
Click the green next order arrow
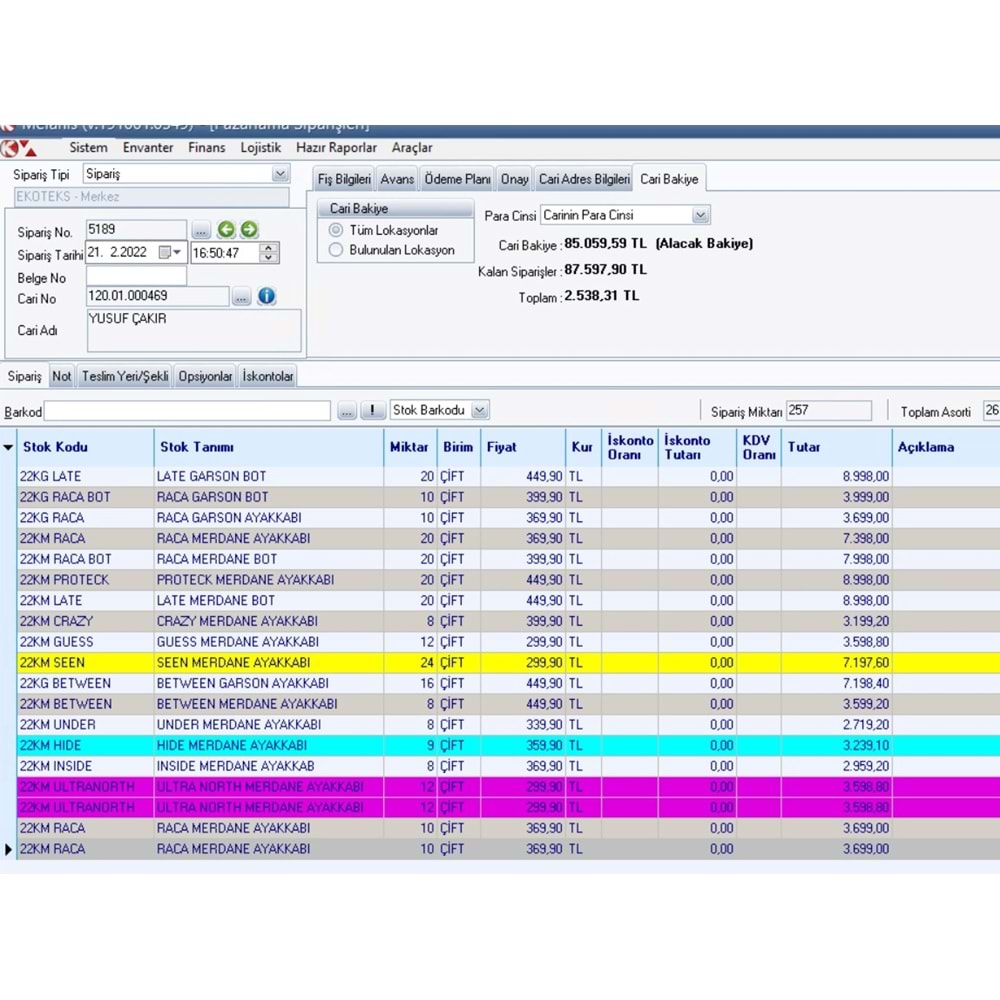[x=249, y=230]
